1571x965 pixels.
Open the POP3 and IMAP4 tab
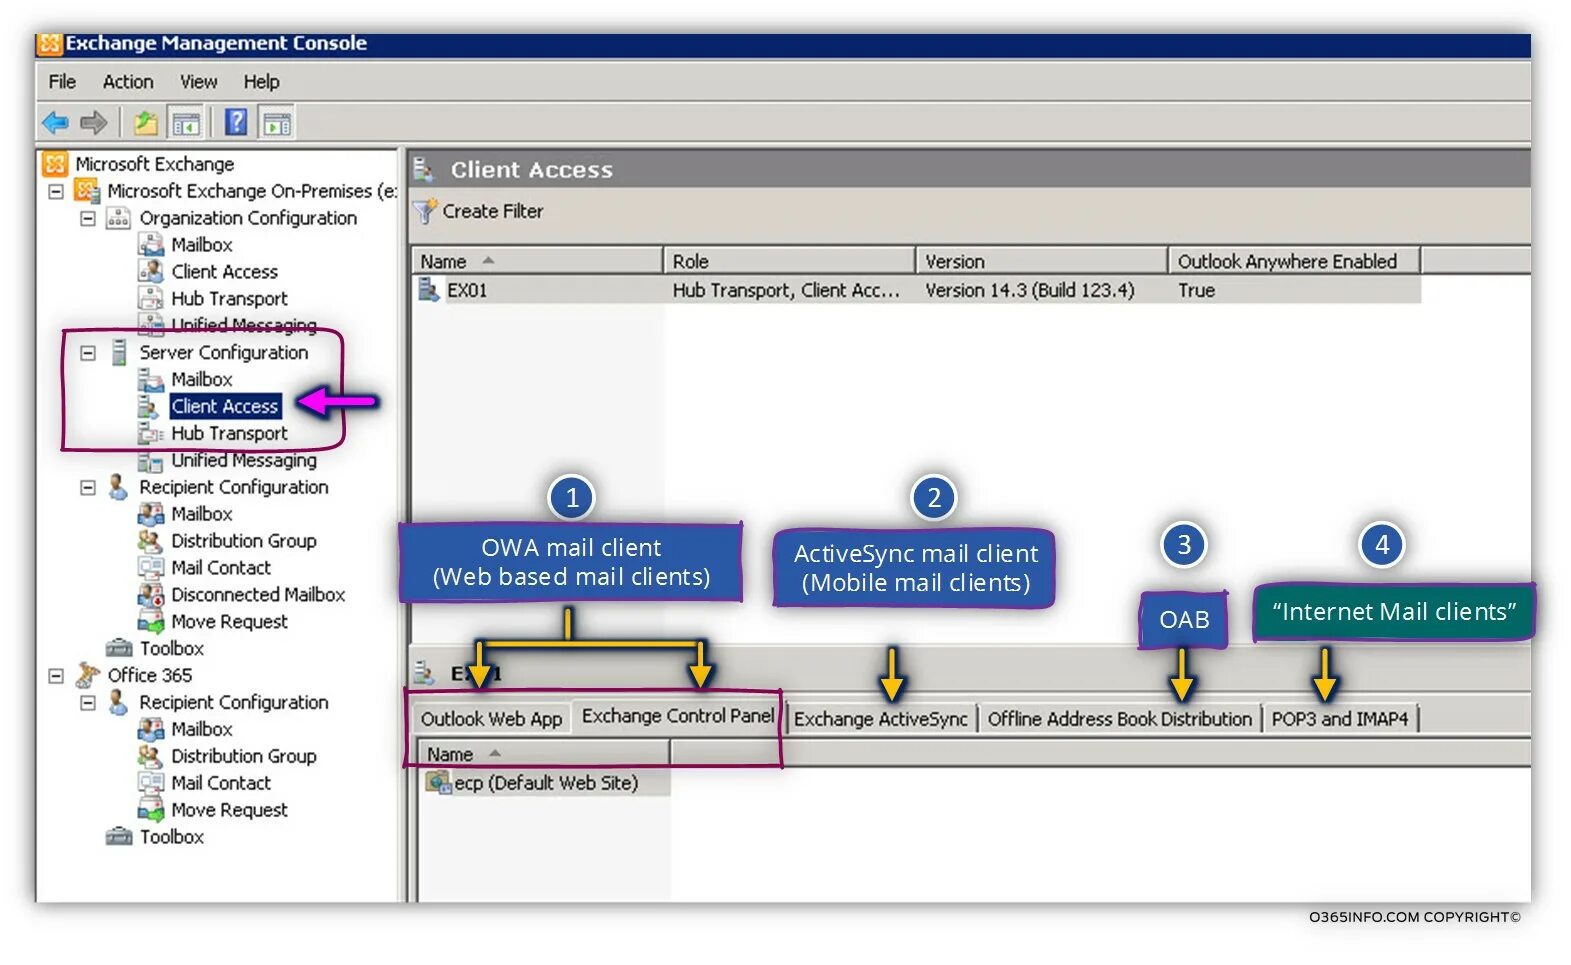point(1339,719)
